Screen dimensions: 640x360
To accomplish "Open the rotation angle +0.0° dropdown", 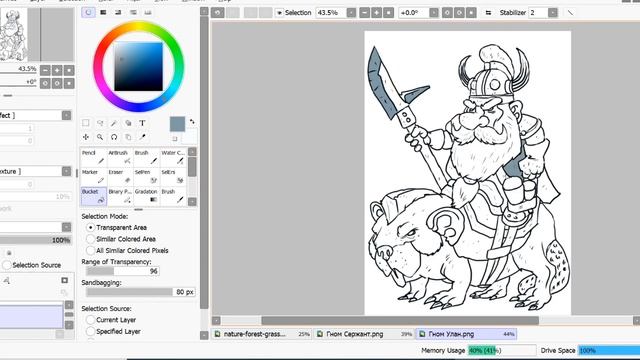I will (x=434, y=13).
